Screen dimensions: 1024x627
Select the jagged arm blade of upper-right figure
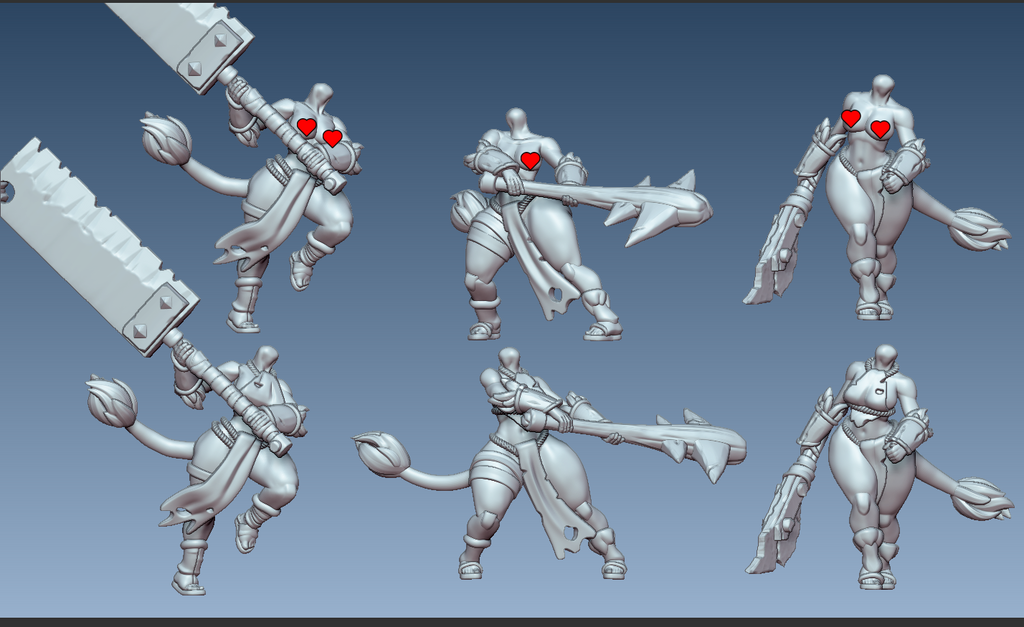[775, 250]
